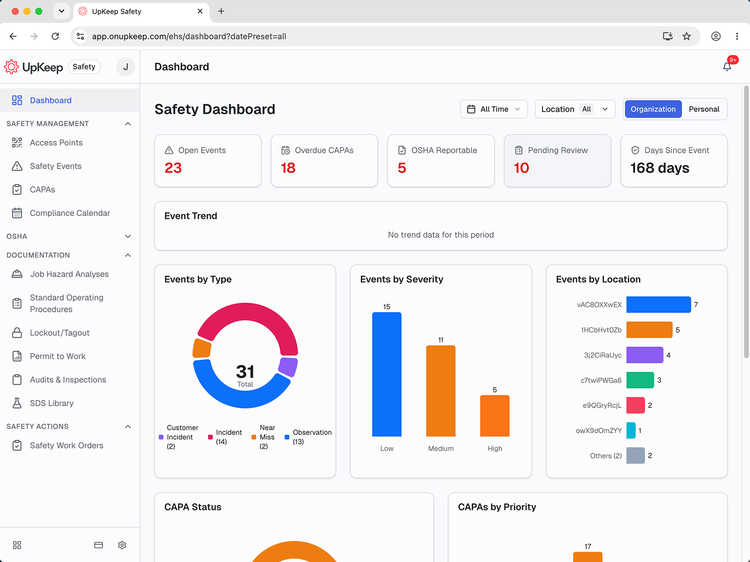The image size is (750, 562).
Task: Click the CAPAs clipboard icon in sidebar
Action: [x=17, y=189]
